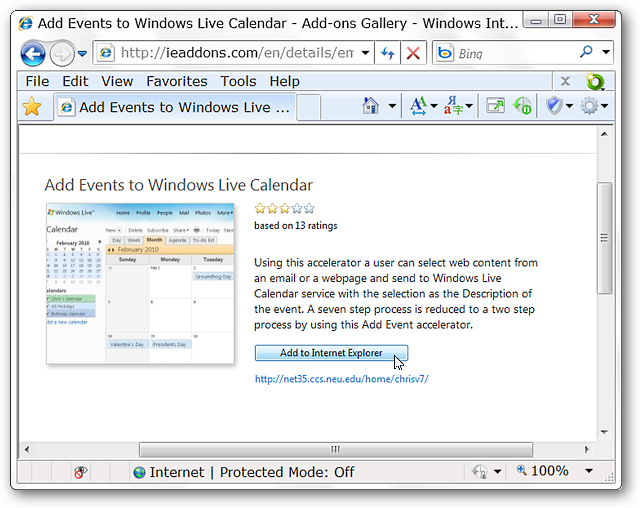Rate five stars using fifth star

click(x=309, y=209)
